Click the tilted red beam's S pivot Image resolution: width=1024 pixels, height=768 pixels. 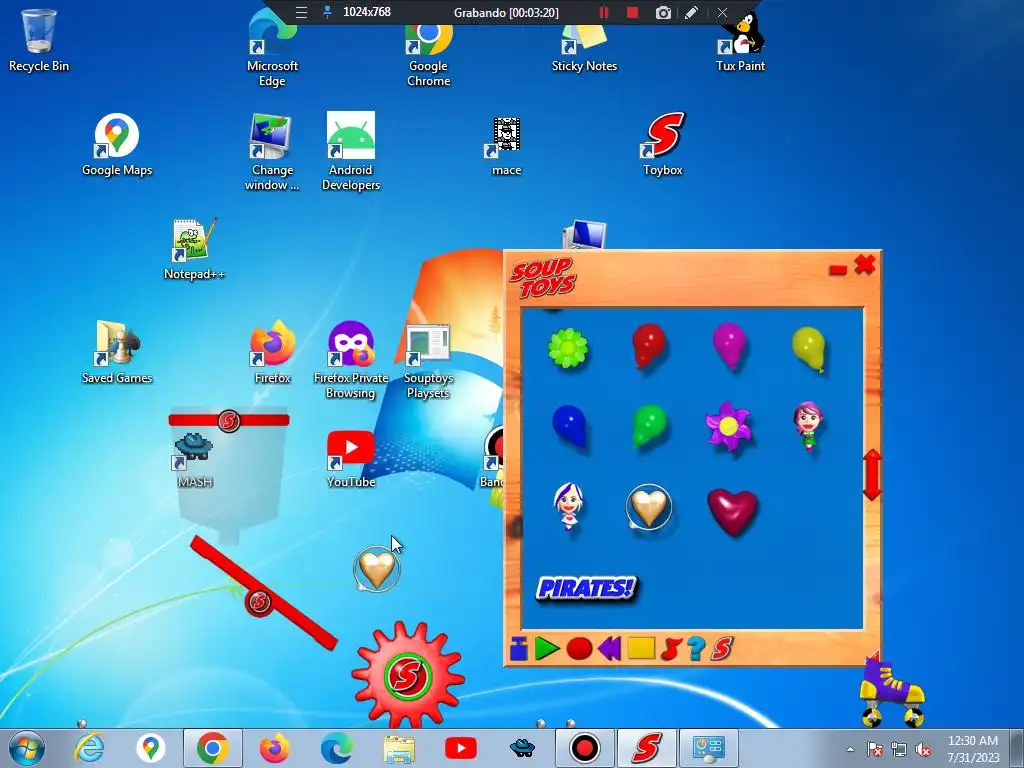[x=259, y=601]
